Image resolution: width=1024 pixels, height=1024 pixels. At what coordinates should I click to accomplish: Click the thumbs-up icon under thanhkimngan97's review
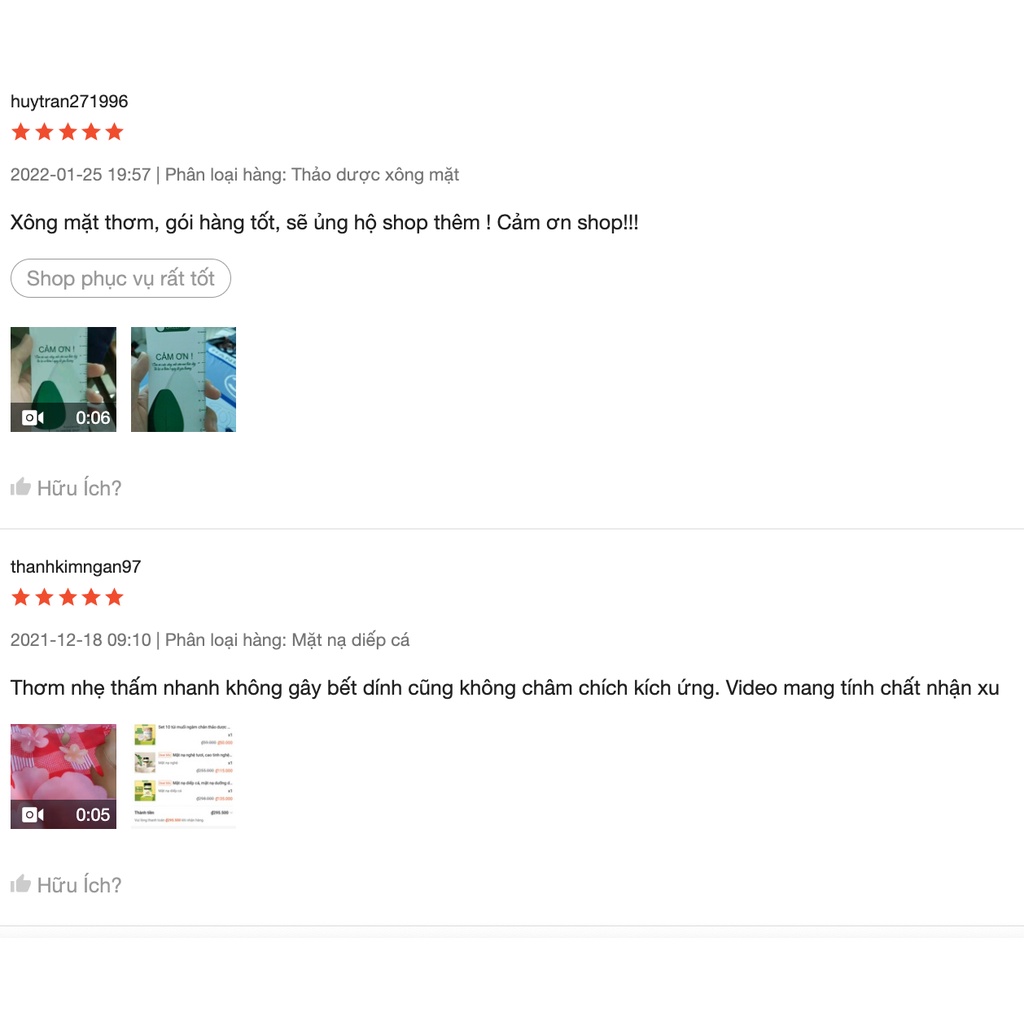coord(20,884)
